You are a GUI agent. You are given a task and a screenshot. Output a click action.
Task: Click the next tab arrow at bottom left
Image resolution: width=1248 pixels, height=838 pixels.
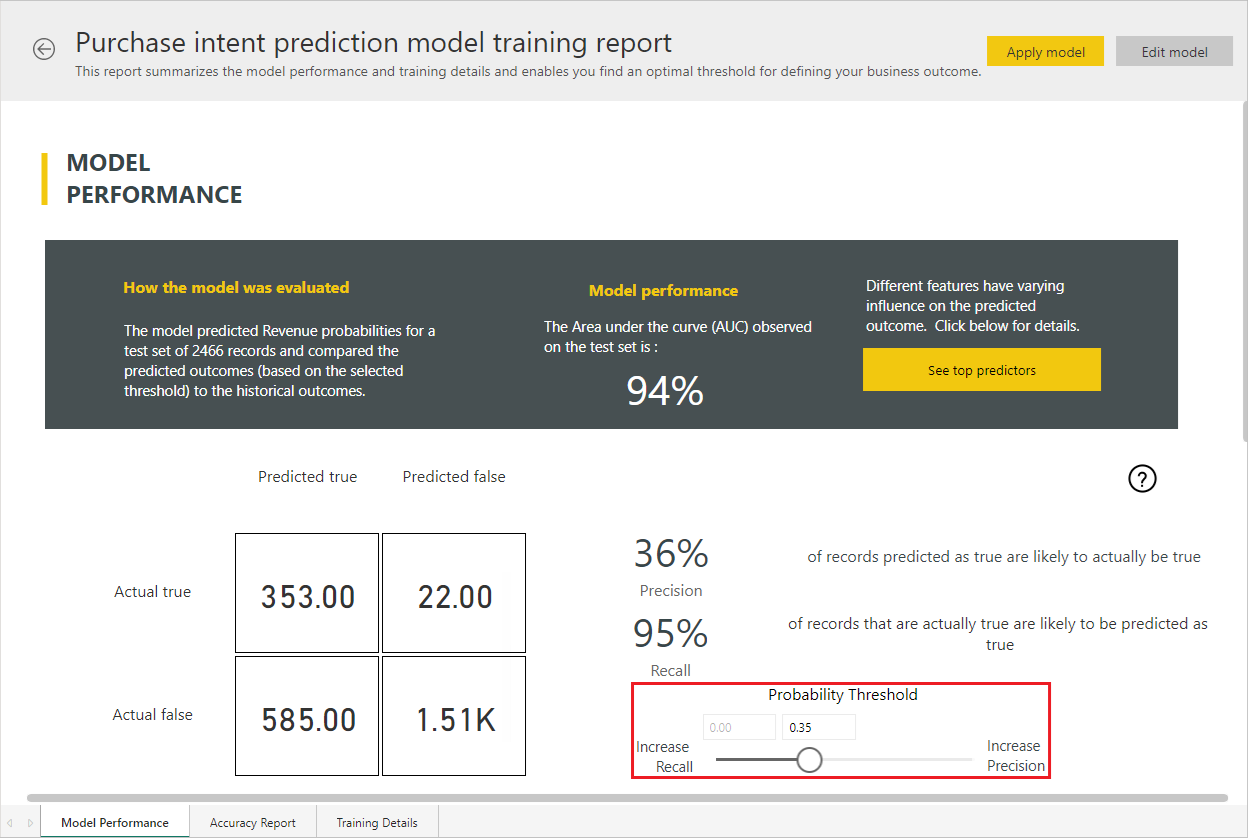30,822
